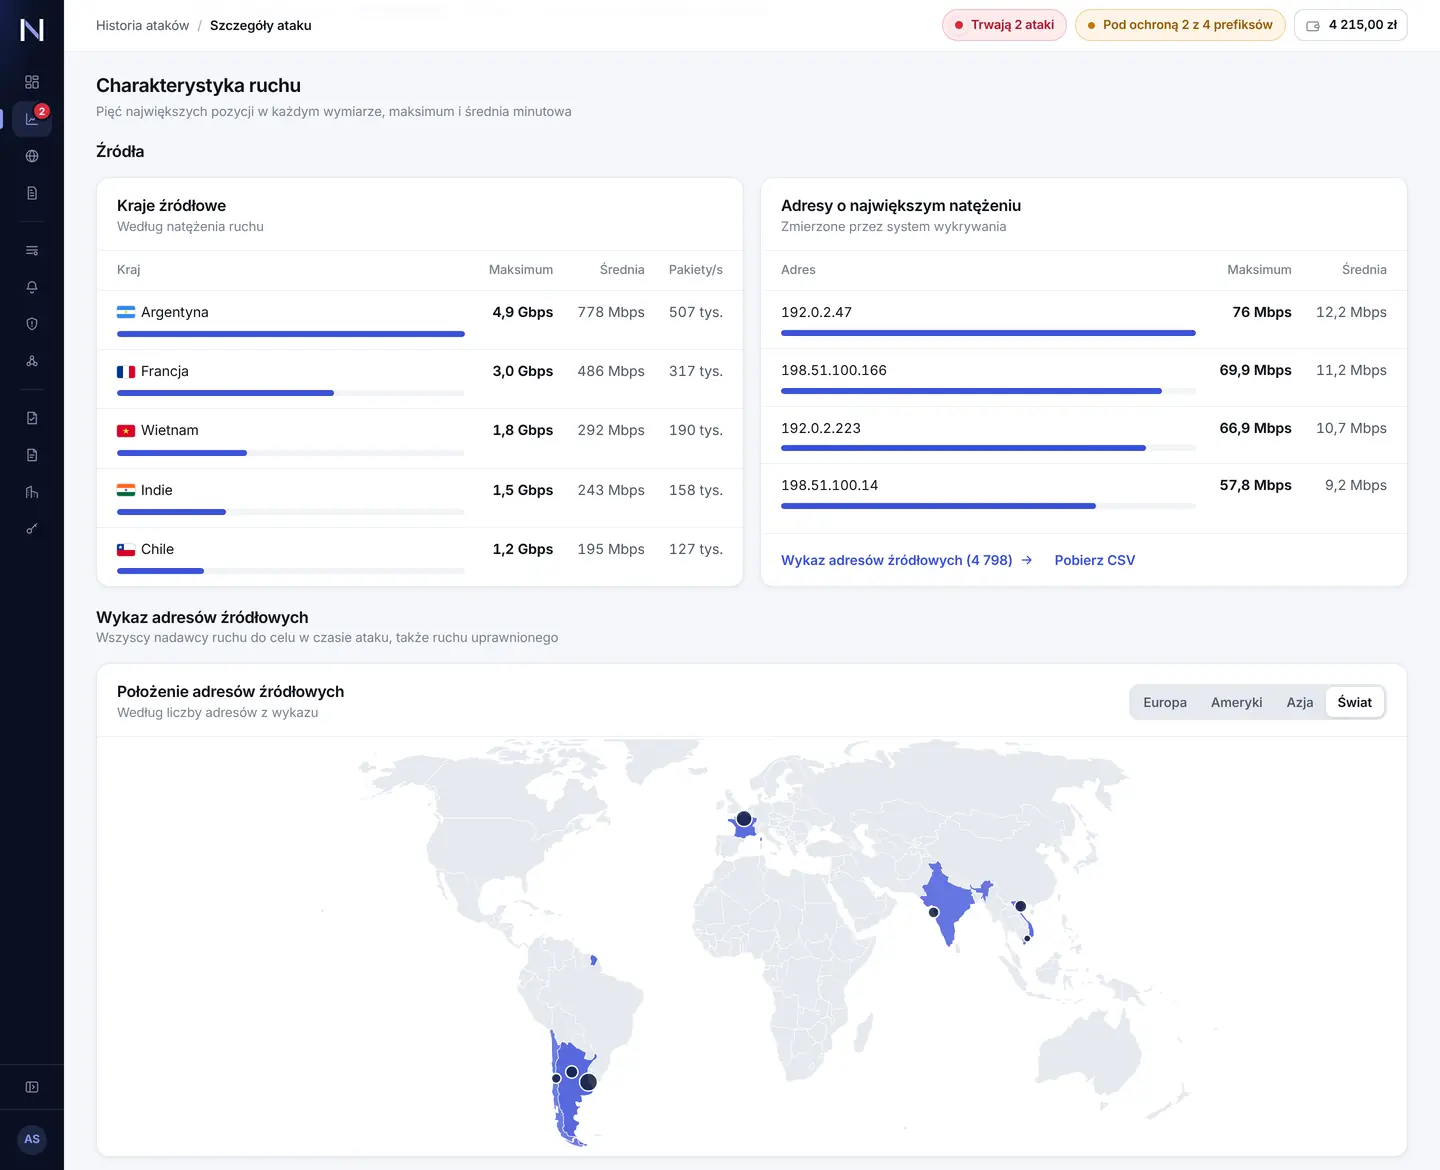Open the globe icon in sidebar

tap(32, 156)
